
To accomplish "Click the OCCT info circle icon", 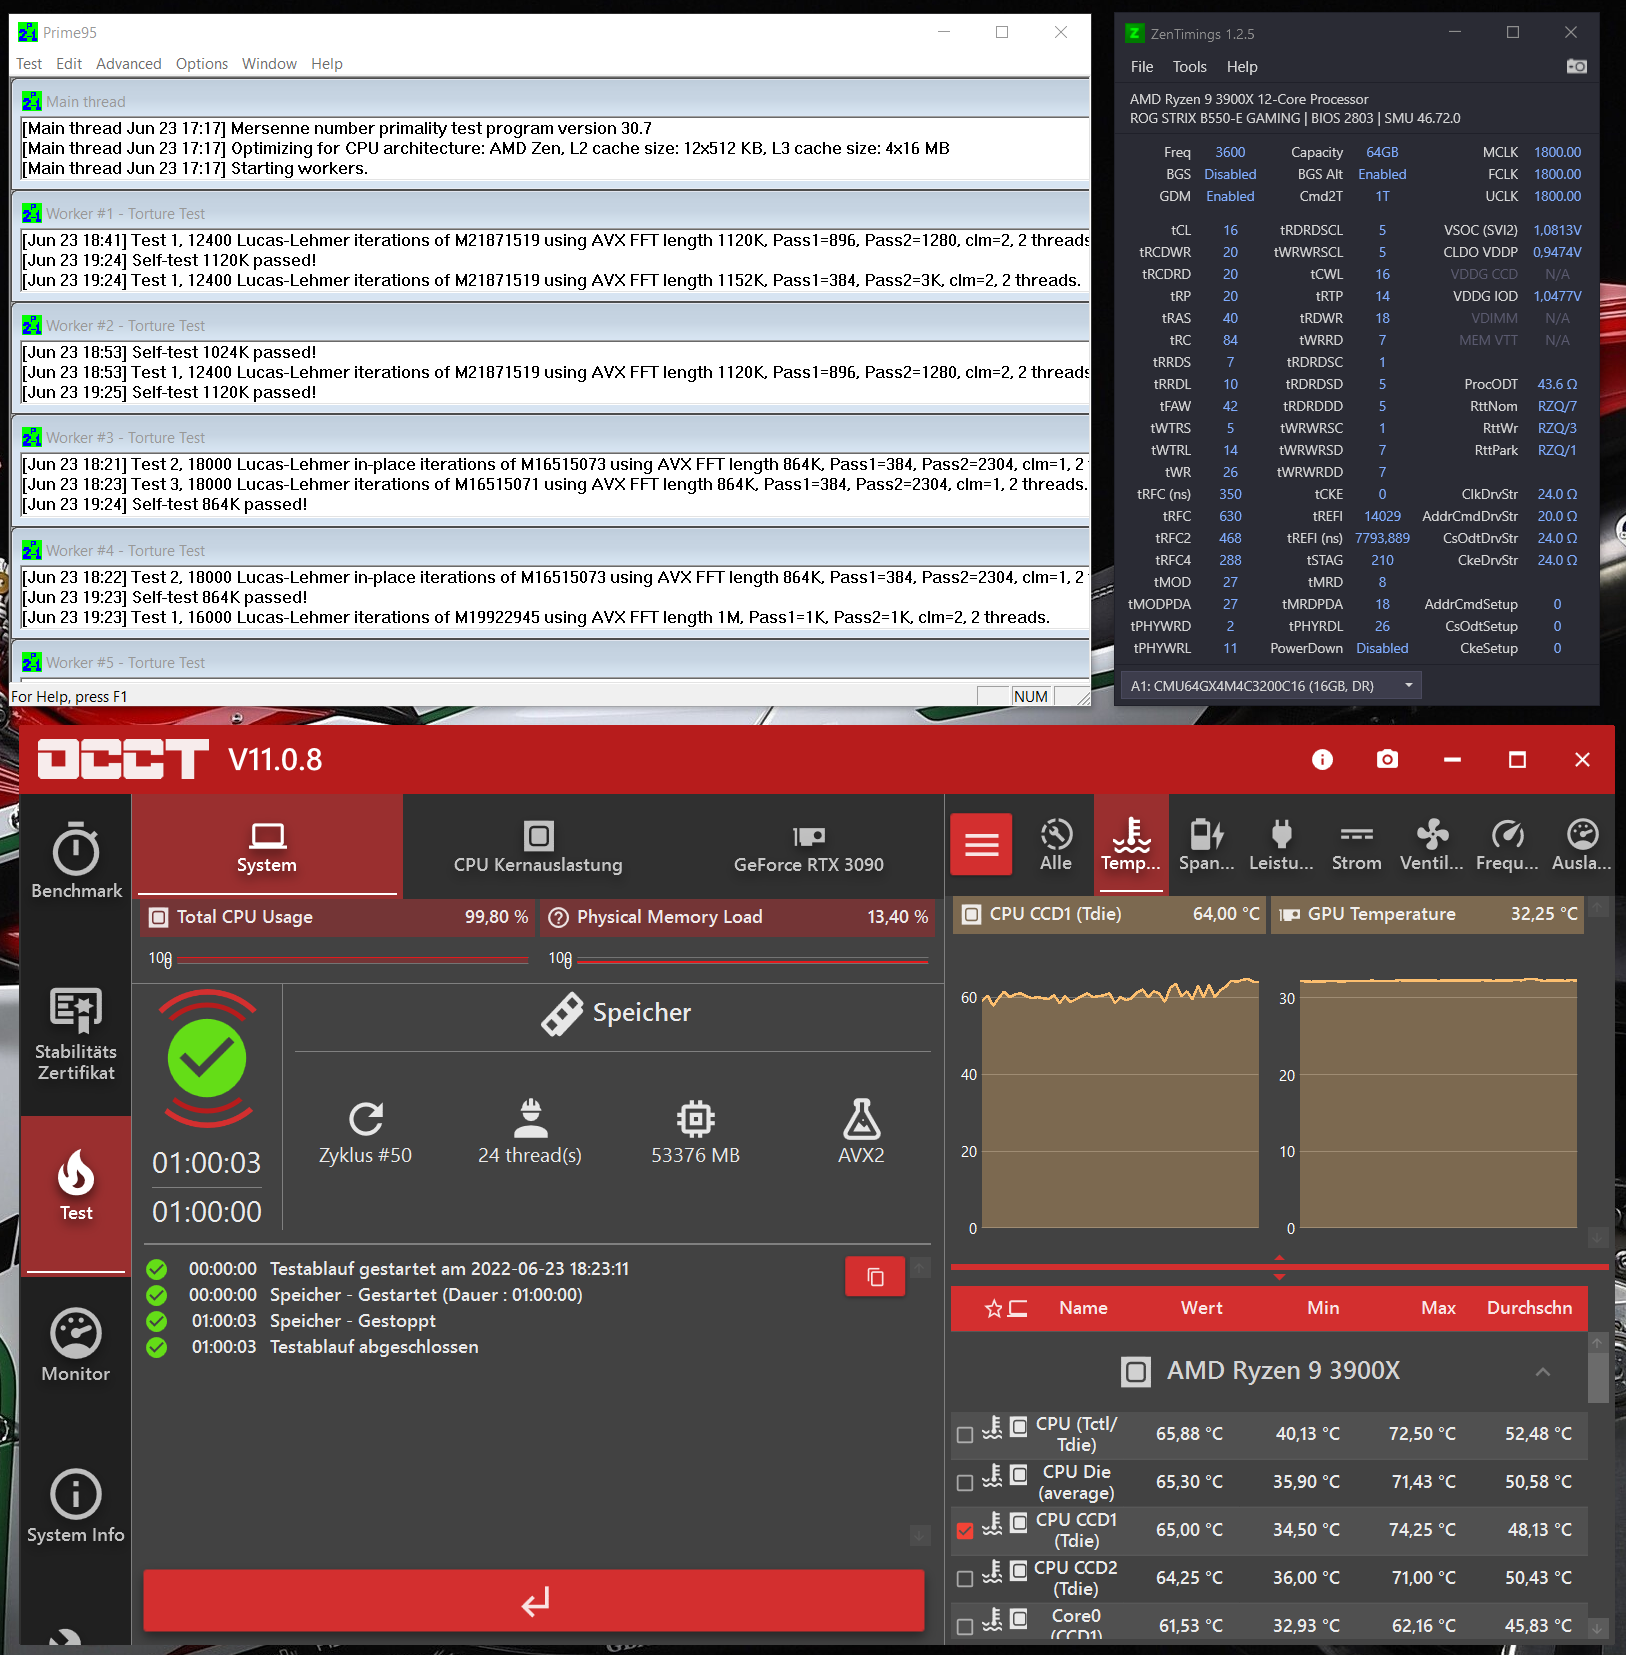I will click(x=1322, y=760).
